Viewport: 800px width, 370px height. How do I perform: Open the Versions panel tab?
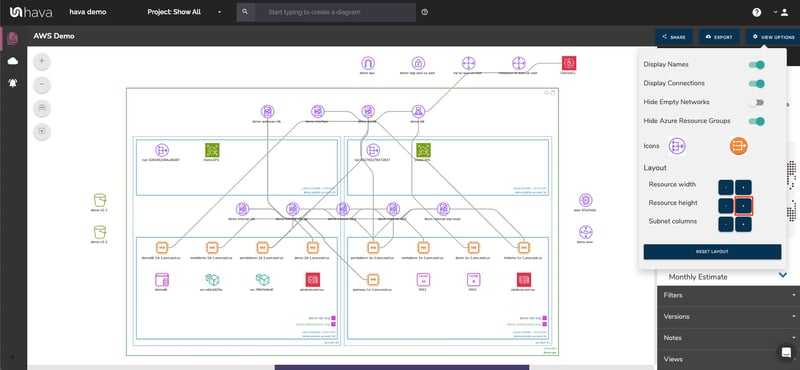[x=728, y=317]
